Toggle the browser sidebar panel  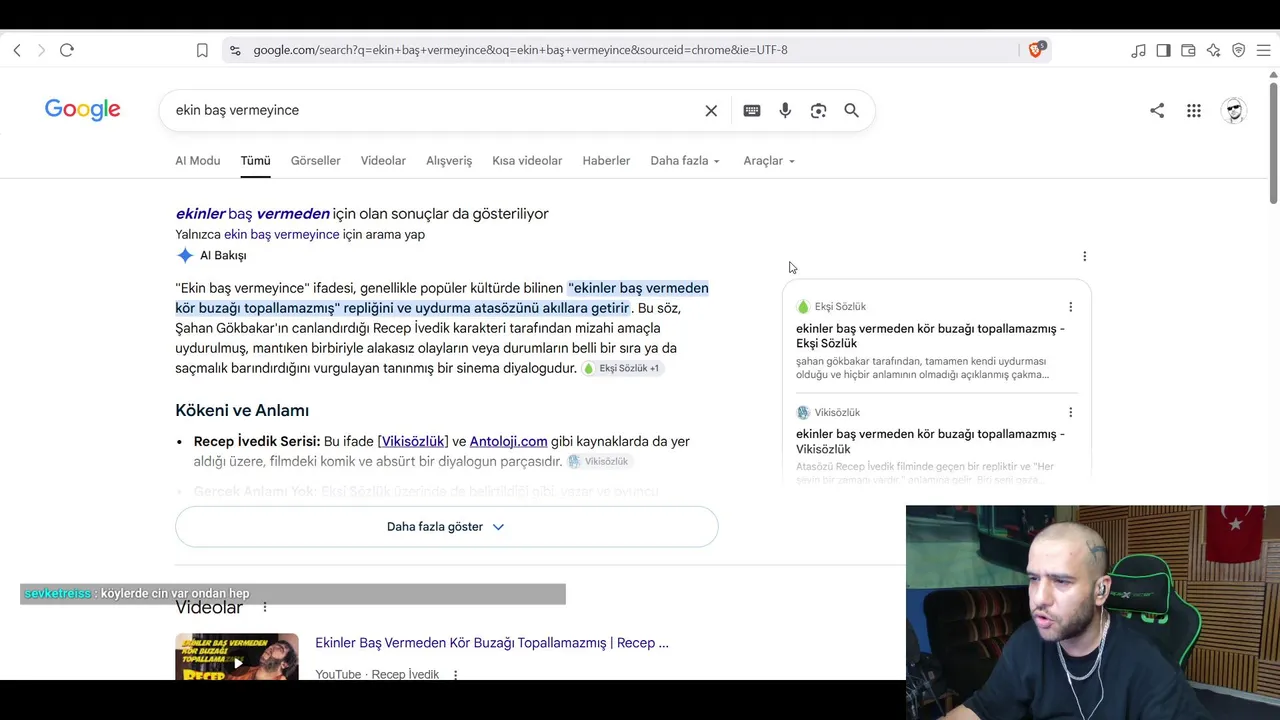[1163, 50]
